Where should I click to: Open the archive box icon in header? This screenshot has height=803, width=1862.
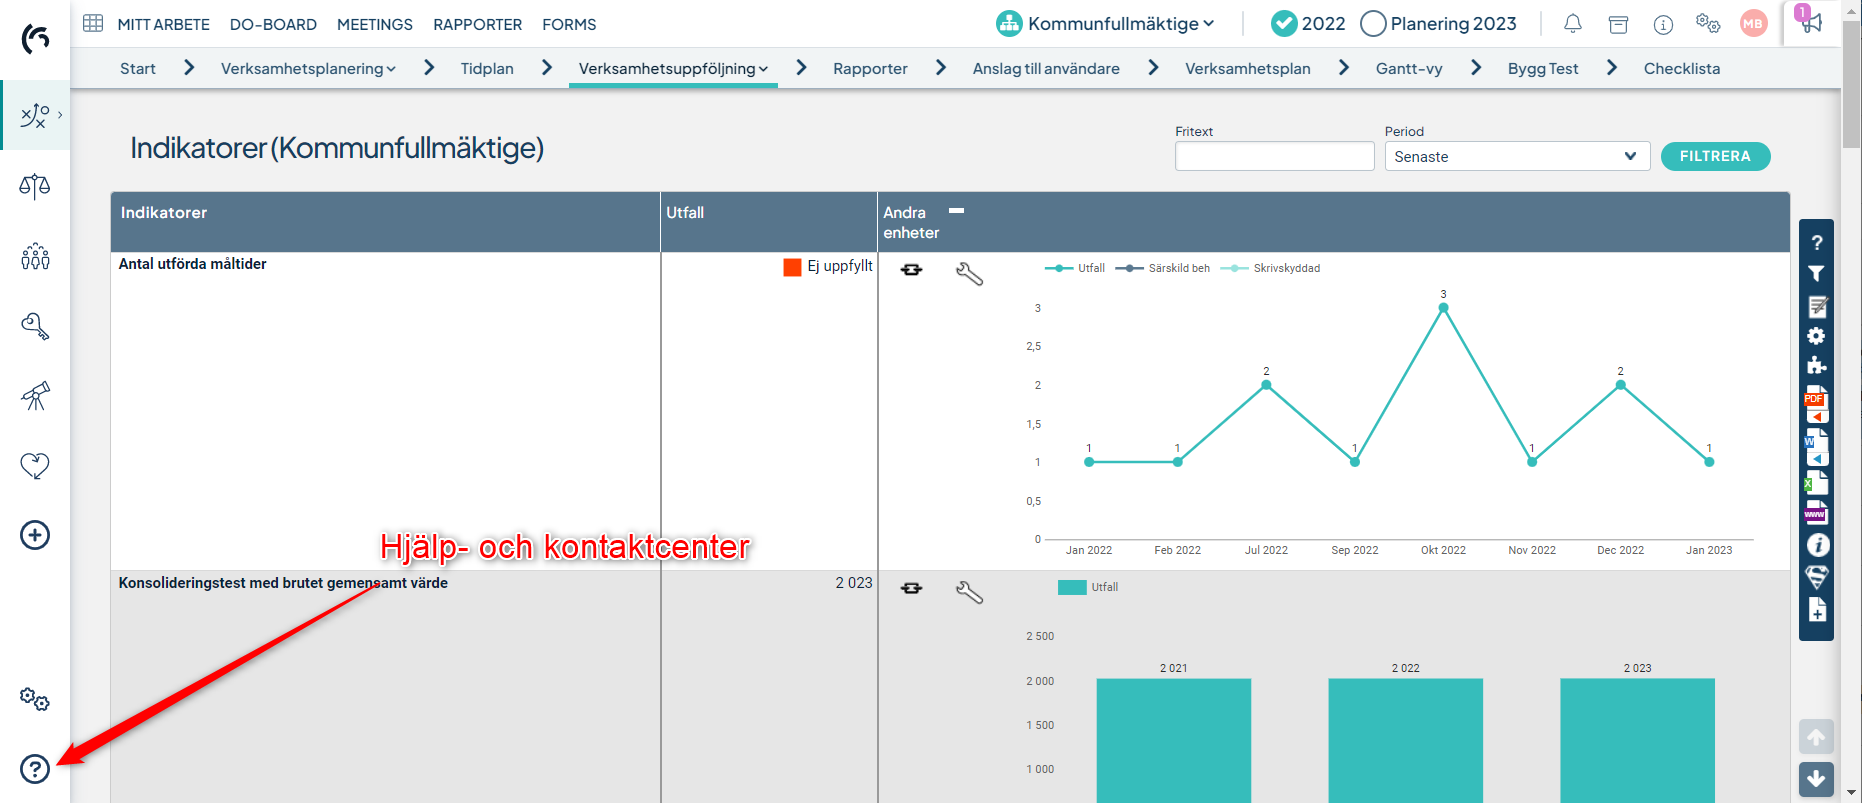pyautogui.click(x=1618, y=24)
